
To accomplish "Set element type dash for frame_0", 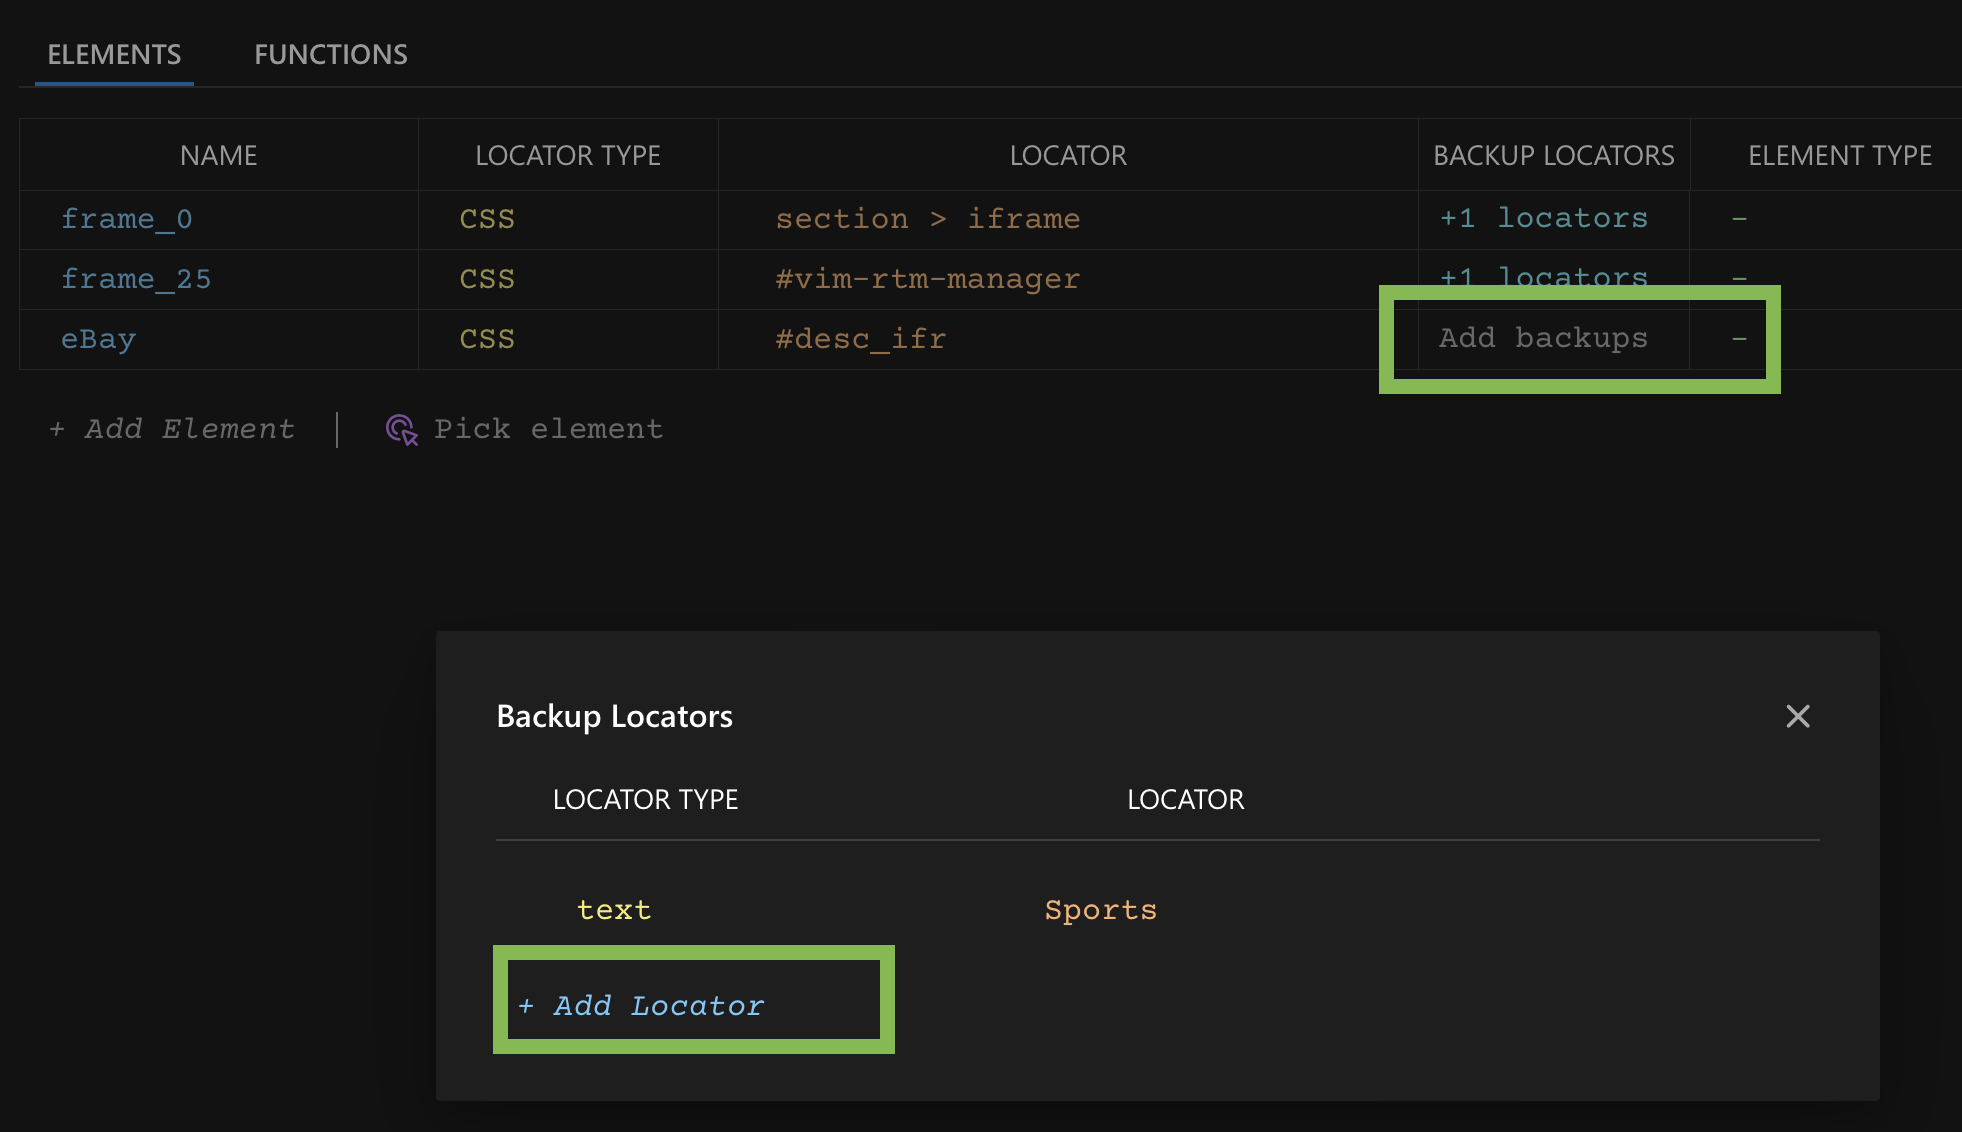I will (x=1739, y=219).
